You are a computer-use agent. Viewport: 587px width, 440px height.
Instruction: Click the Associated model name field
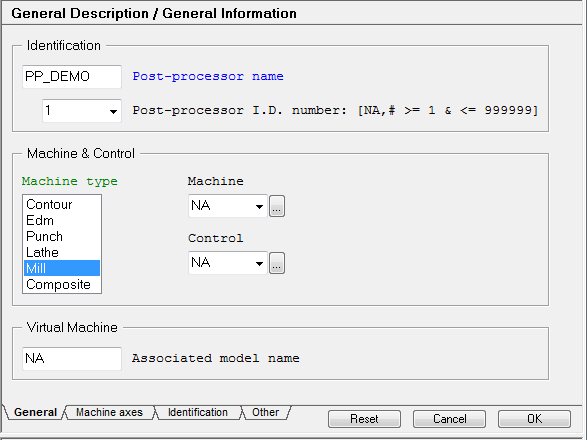pyautogui.click(x=72, y=358)
